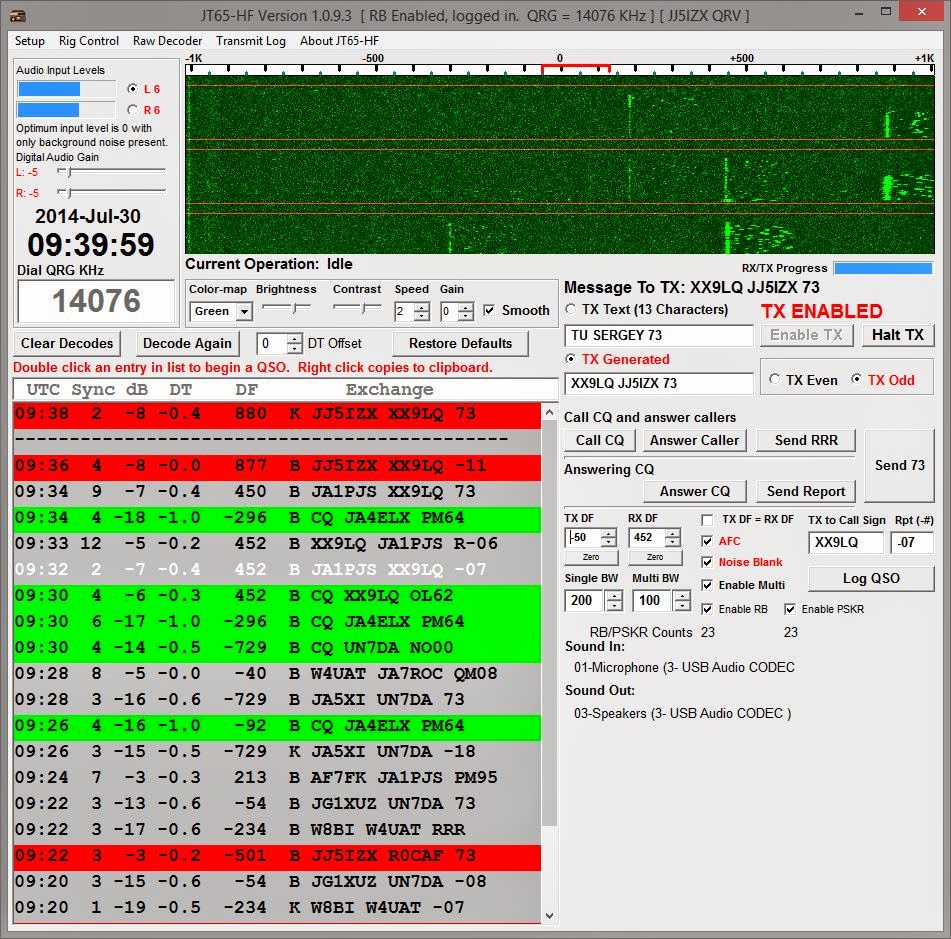Select the R audio input channel radio
951x939 pixels.
pos(132,110)
